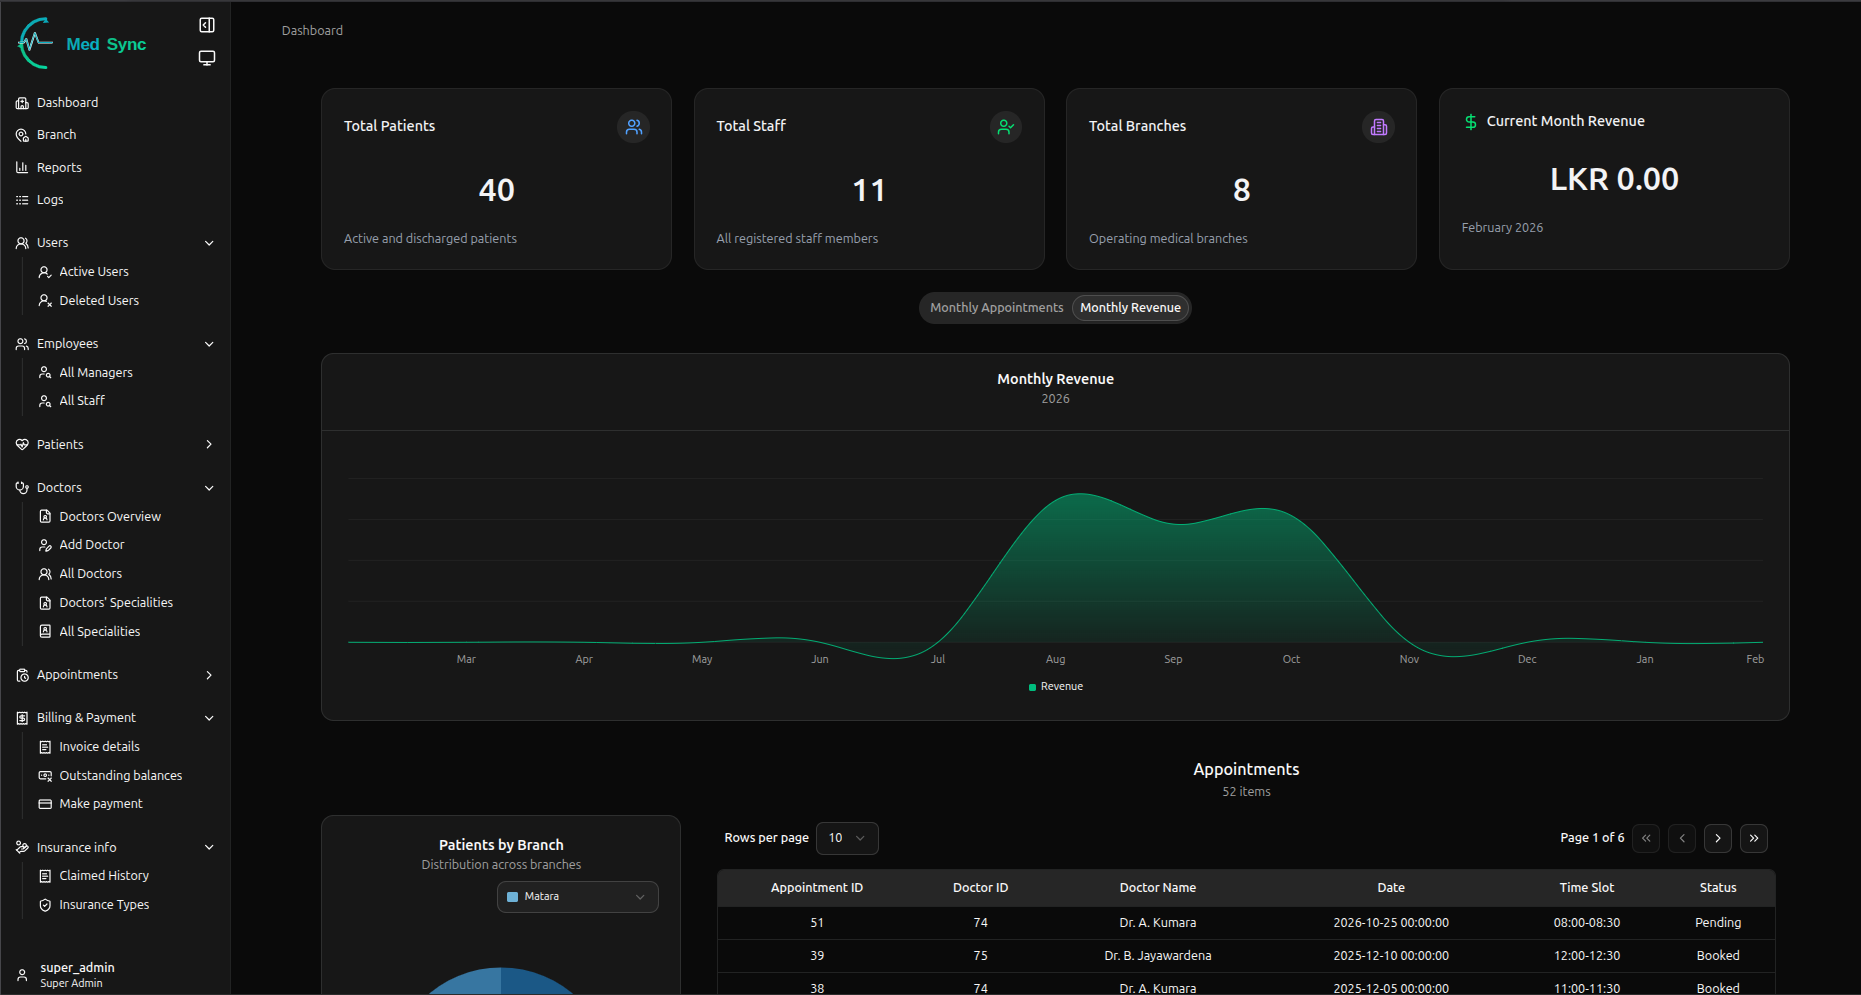Go to last page of appointments
This screenshot has width=1861, height=995.
pos(1753,838)
